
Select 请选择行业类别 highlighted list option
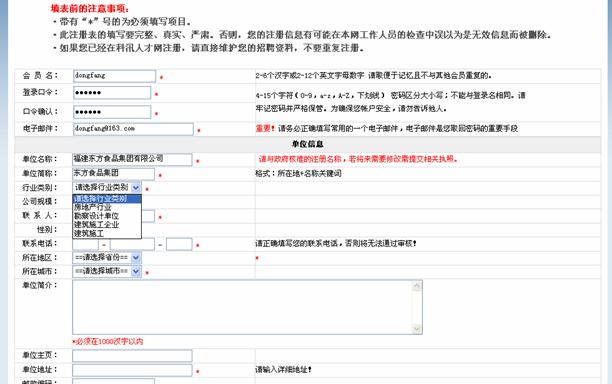[107, 199]
